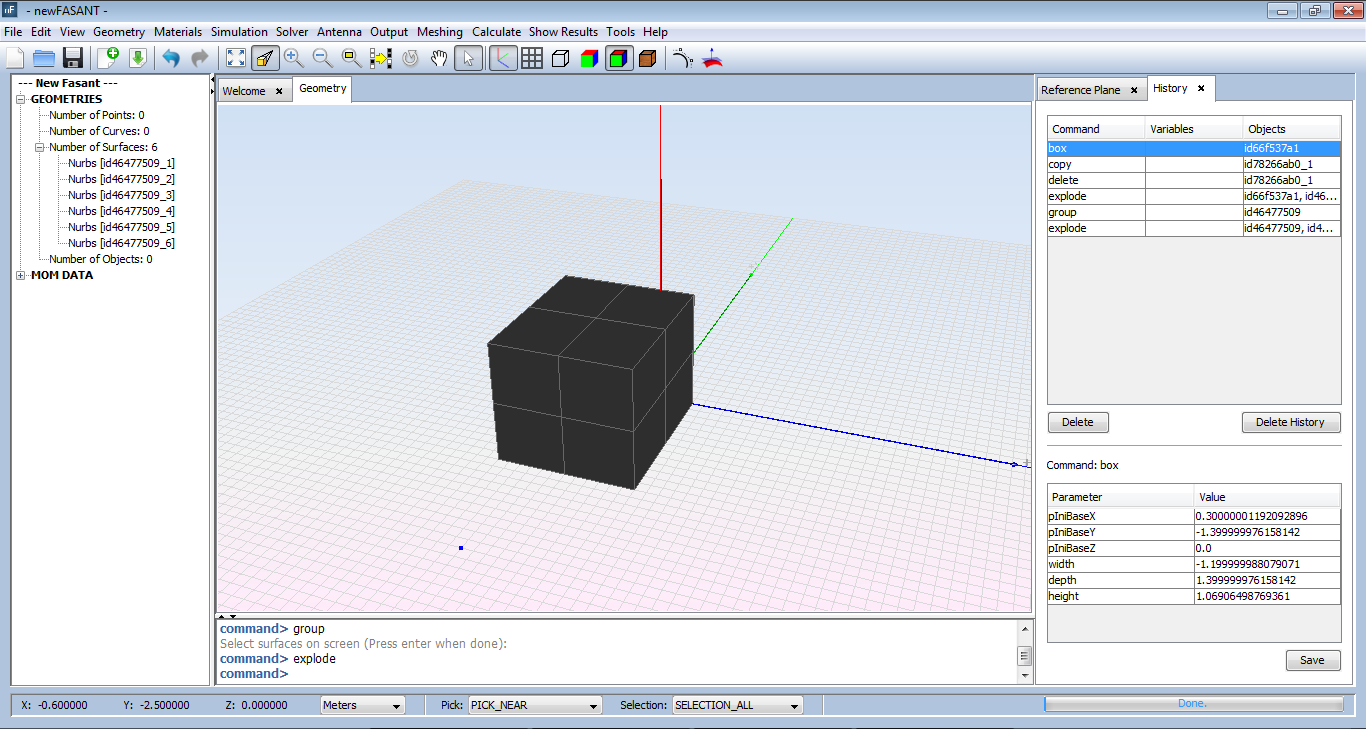
Task: Click the command console vertical scrollbar
Action: 1024,655
